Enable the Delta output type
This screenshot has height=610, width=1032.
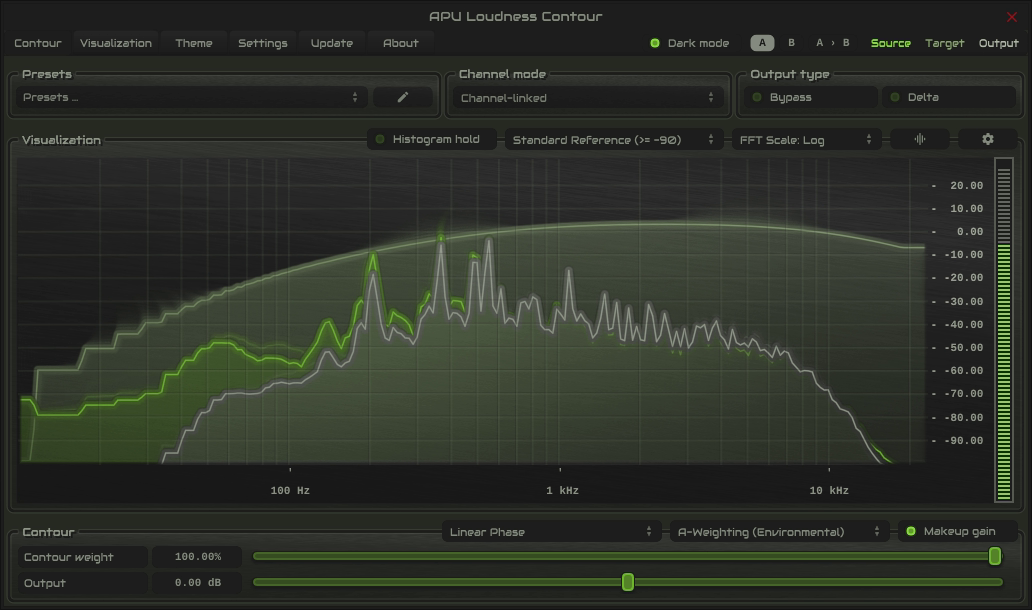point(948,97)
